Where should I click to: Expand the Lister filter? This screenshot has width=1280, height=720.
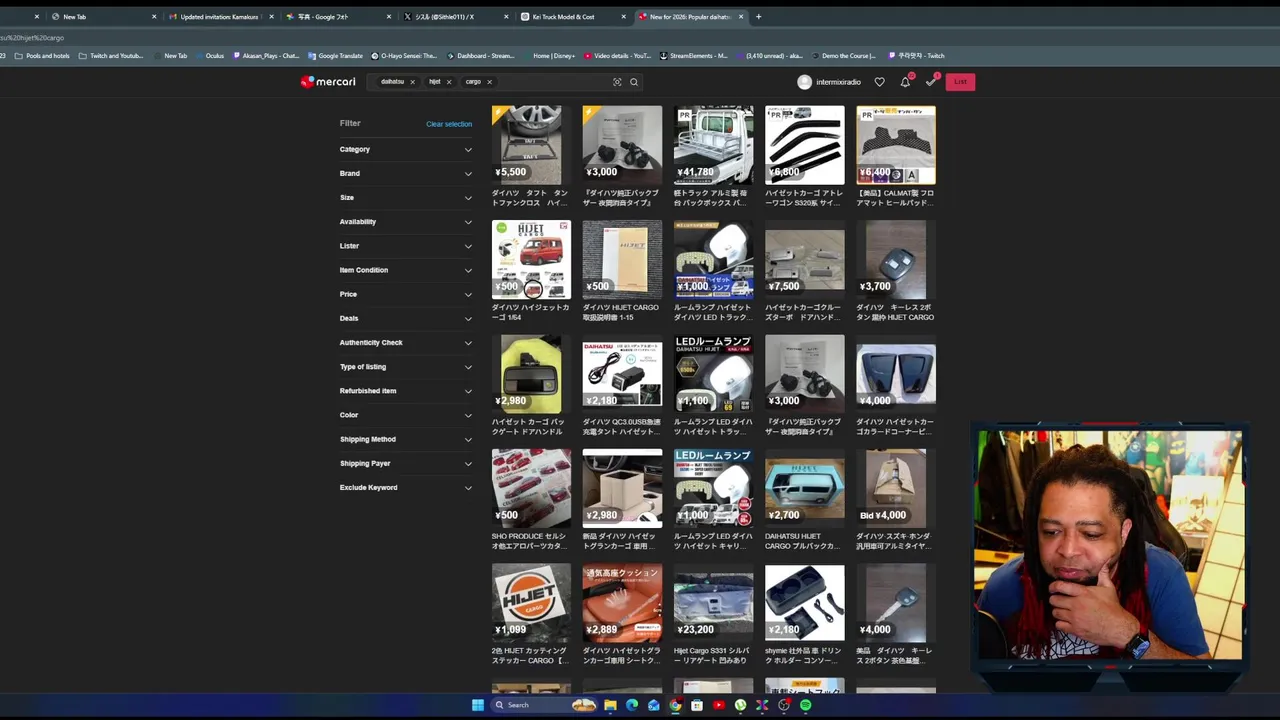pyautogui.click(x=405, y=246)
